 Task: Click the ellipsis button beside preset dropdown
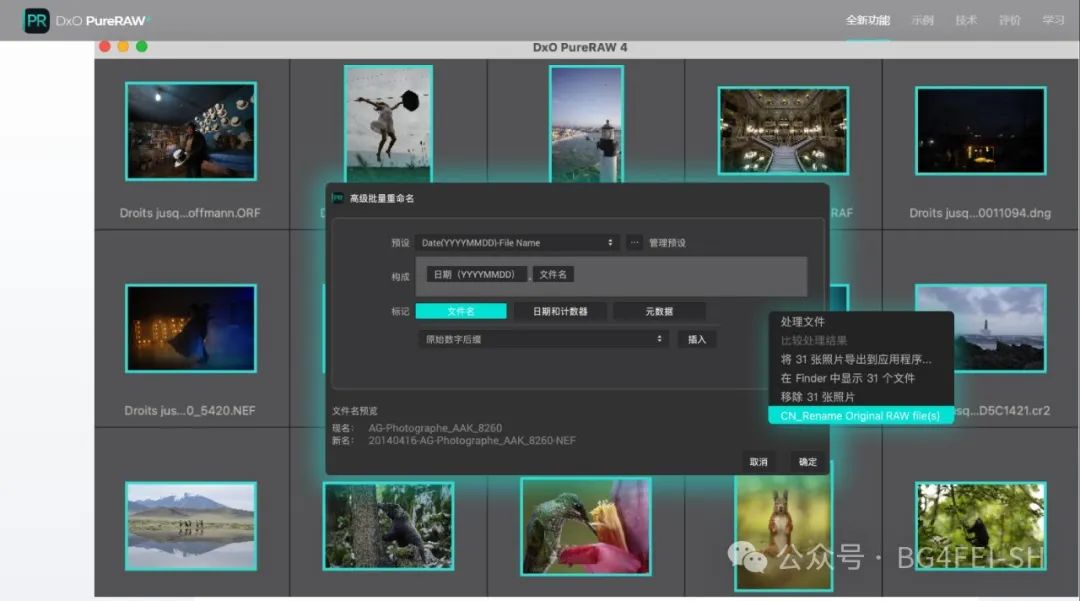click(x=634, y=242)
